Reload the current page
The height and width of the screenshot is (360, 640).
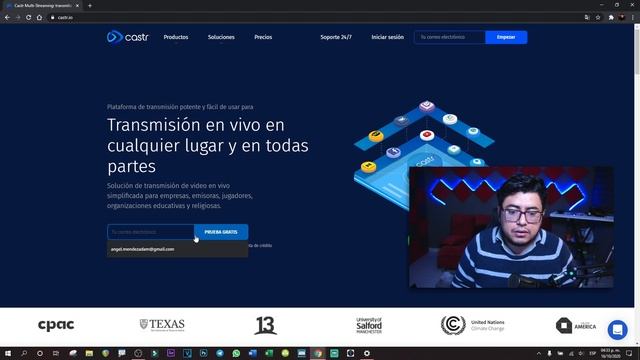point(29,18)
